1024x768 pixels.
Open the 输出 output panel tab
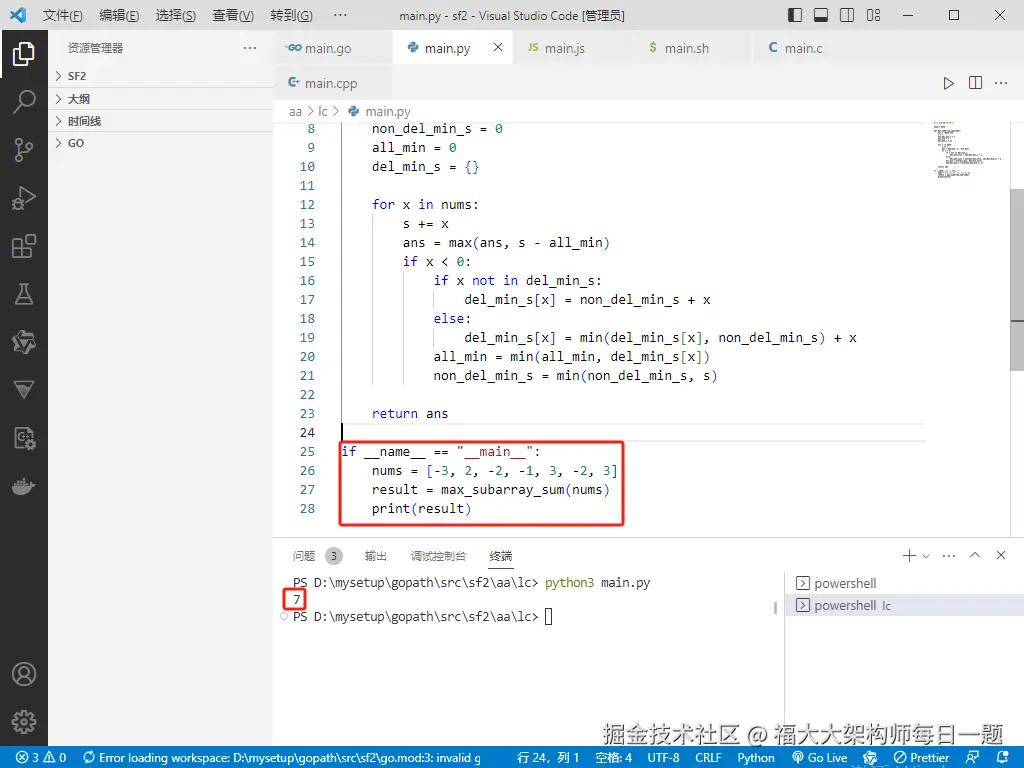tap(376, 556)
